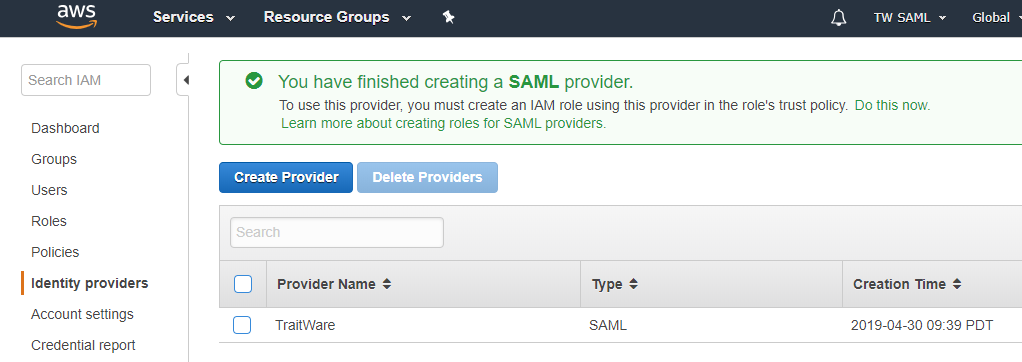This screenshot has height=362, width=1022.
Task: Toggle the select-all providers checkbox
Action: coord(242,284)
